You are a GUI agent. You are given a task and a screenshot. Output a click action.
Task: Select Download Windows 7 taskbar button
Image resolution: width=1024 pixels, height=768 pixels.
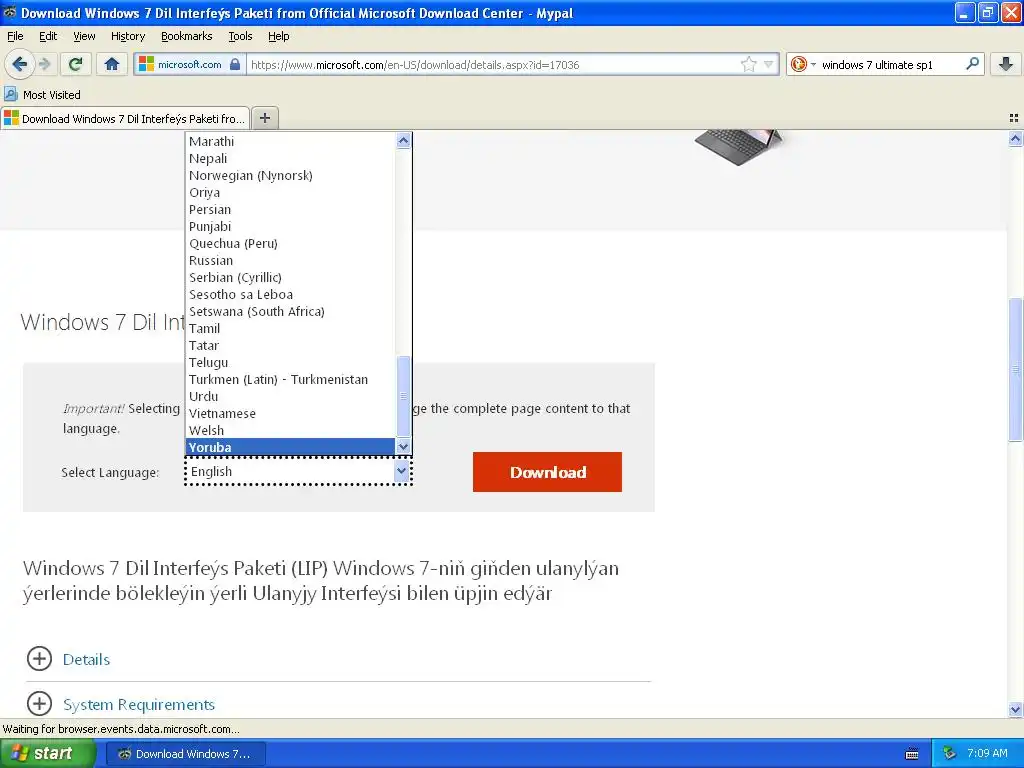tap(185, 754)
